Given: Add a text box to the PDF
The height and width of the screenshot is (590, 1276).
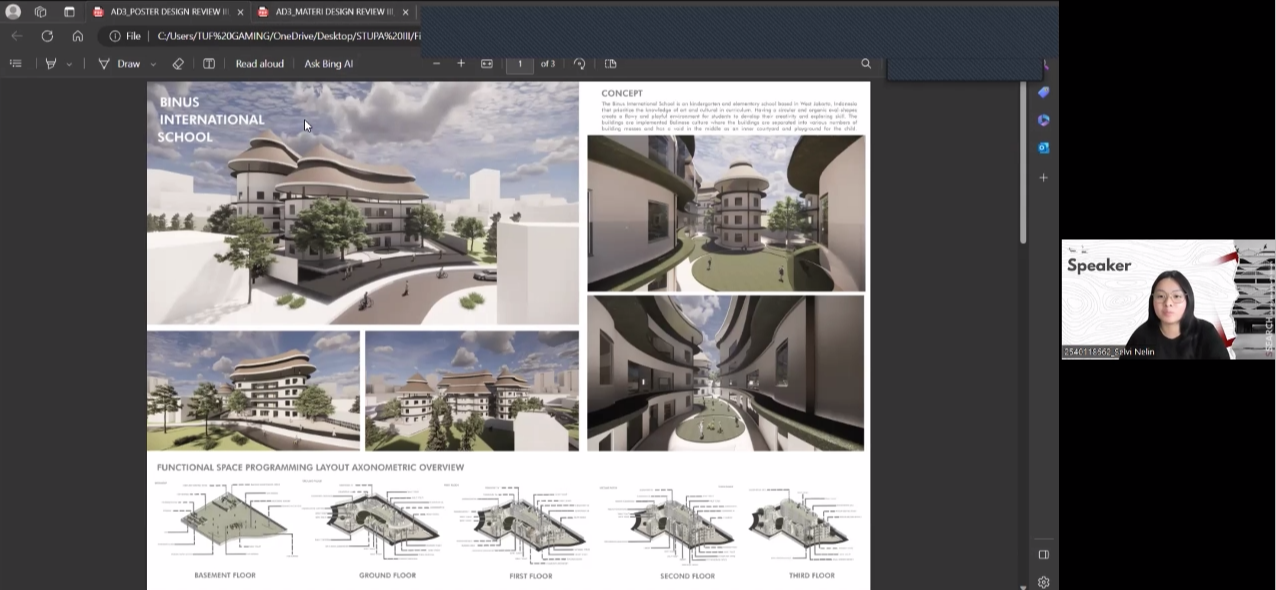Looking at the screenshot, I should (x=209, y=63).
